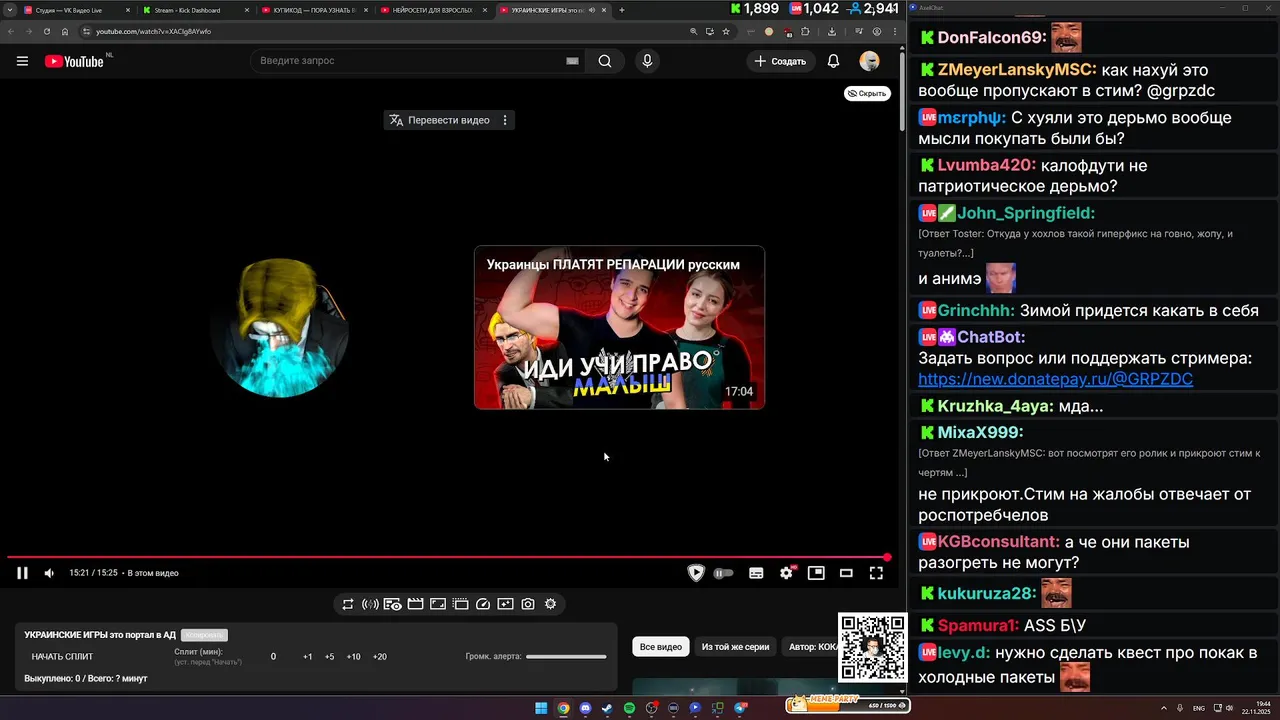The height and width of the screenshot is (720, 1280).
Task: Open the donatepay link in chat
Action: [1055, 379]
